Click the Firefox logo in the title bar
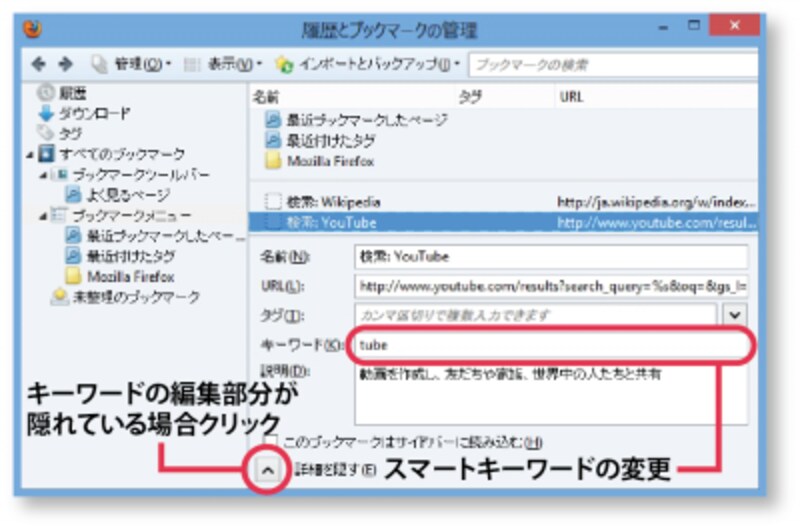Screen dimensions: 800x530 33,29
